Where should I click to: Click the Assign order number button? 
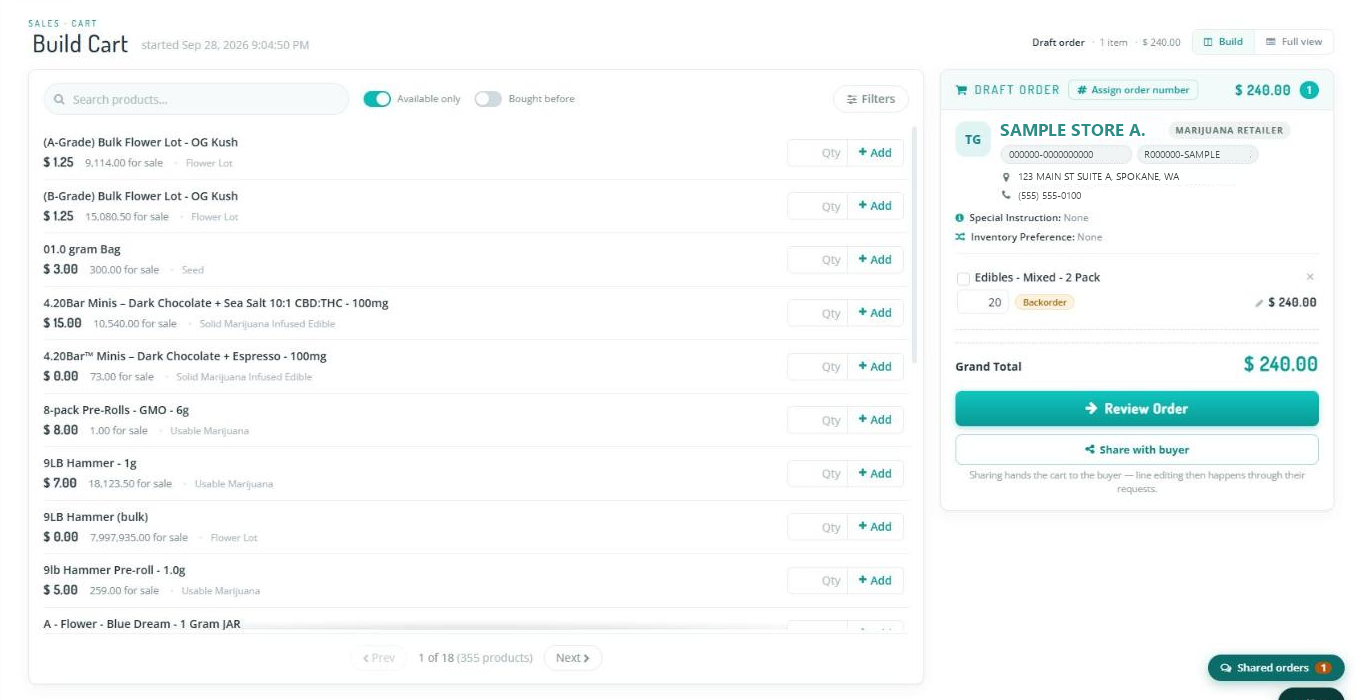[x=1133, y=90]
